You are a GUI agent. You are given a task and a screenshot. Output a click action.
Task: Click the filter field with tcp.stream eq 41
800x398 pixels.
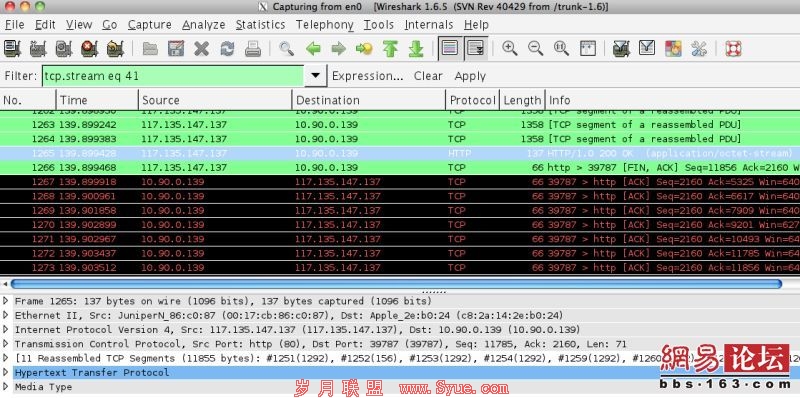click(173, 76)
